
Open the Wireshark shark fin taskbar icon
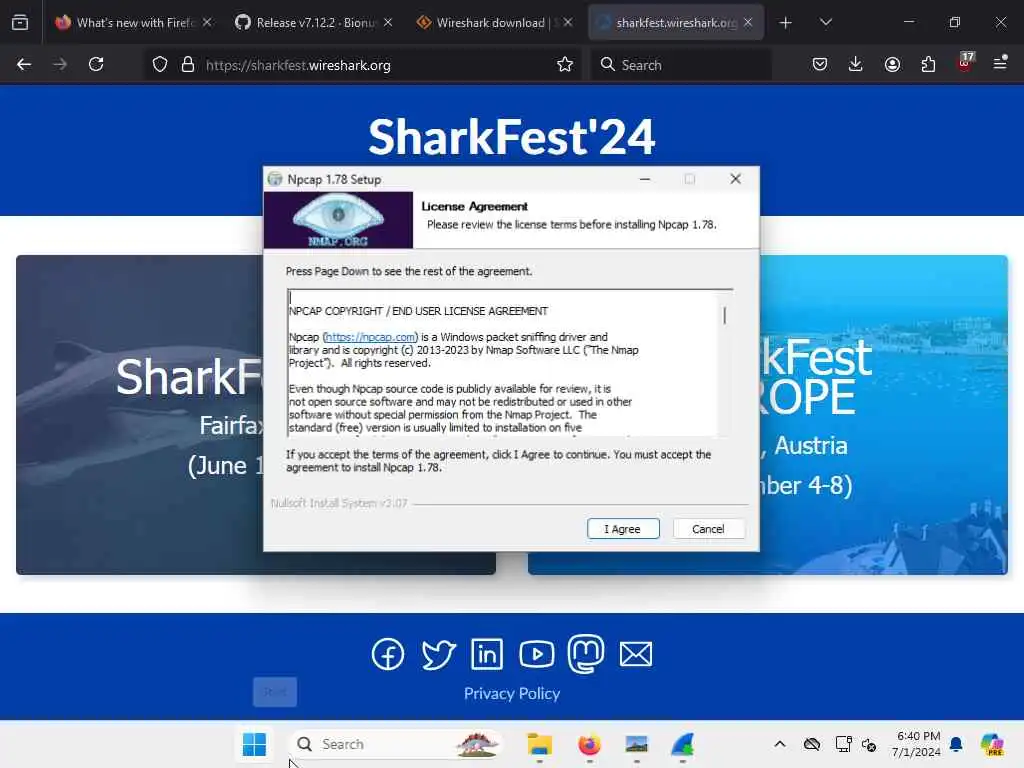click(682, 744)
